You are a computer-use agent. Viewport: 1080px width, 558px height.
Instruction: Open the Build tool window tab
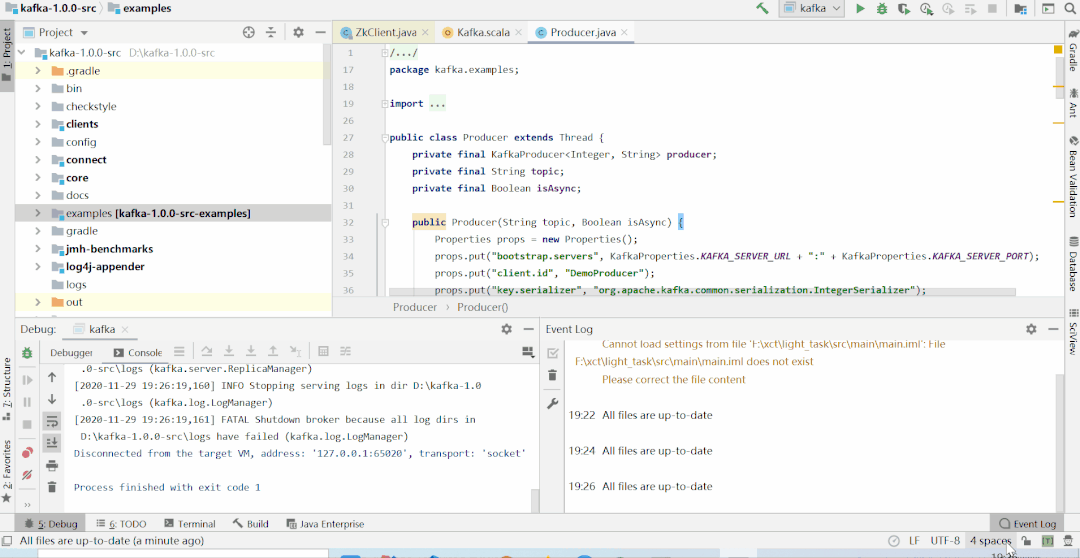[x=251, y=524]
